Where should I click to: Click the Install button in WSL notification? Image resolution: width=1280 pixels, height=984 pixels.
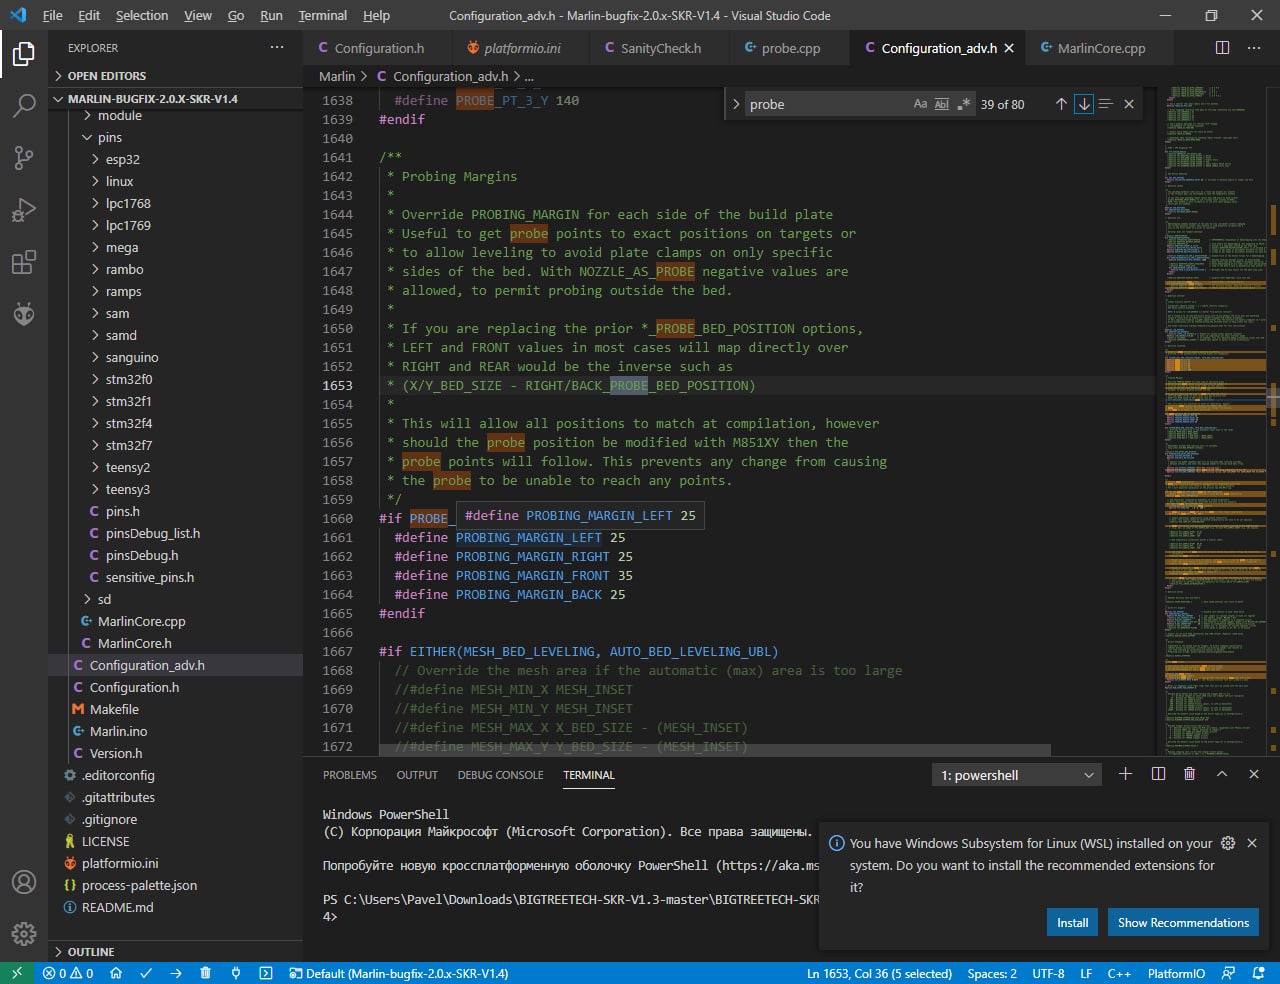point(1073,922)
